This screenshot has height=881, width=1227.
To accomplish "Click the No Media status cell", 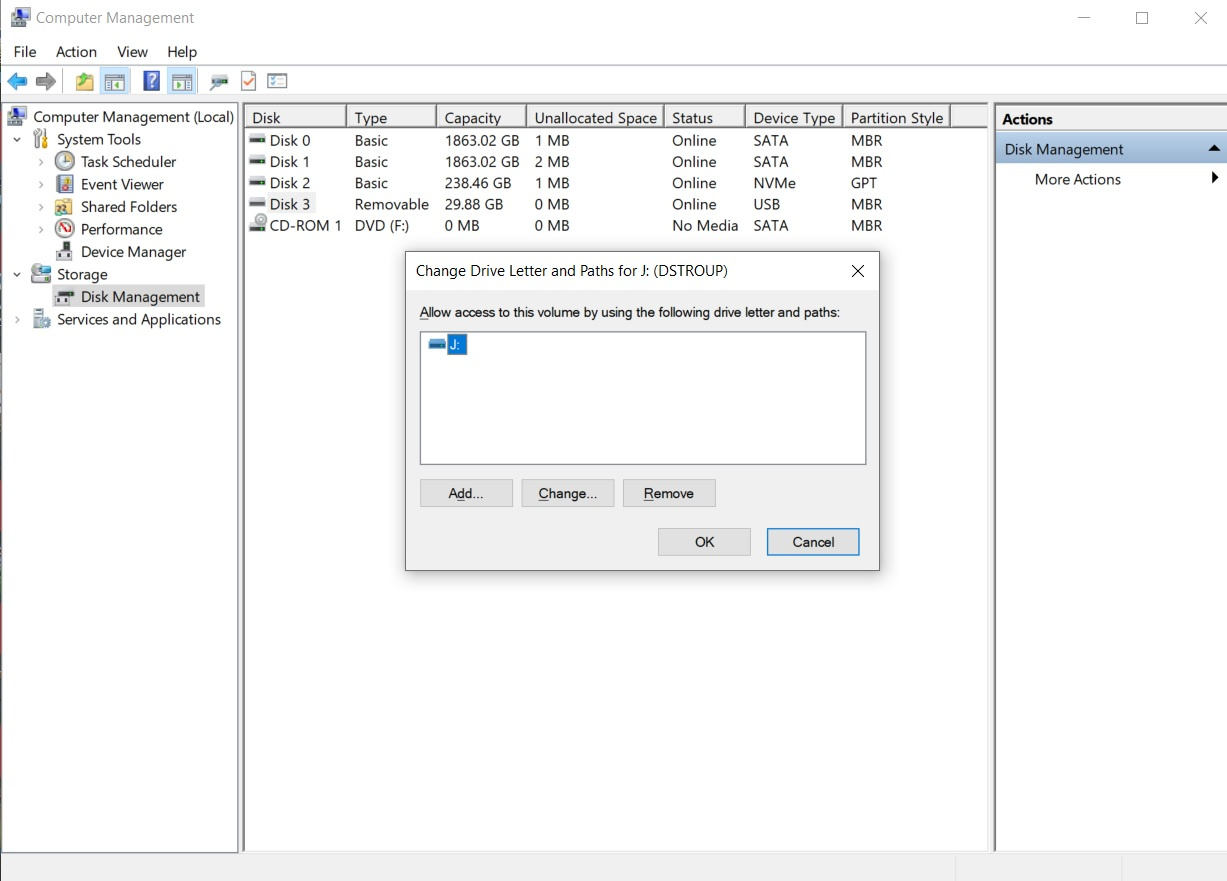I will [x=705, y=225].
